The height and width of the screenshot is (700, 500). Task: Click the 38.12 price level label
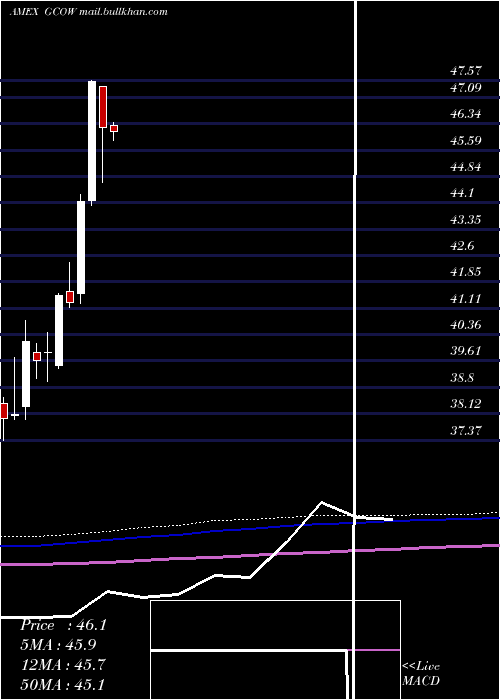[466, 404]
